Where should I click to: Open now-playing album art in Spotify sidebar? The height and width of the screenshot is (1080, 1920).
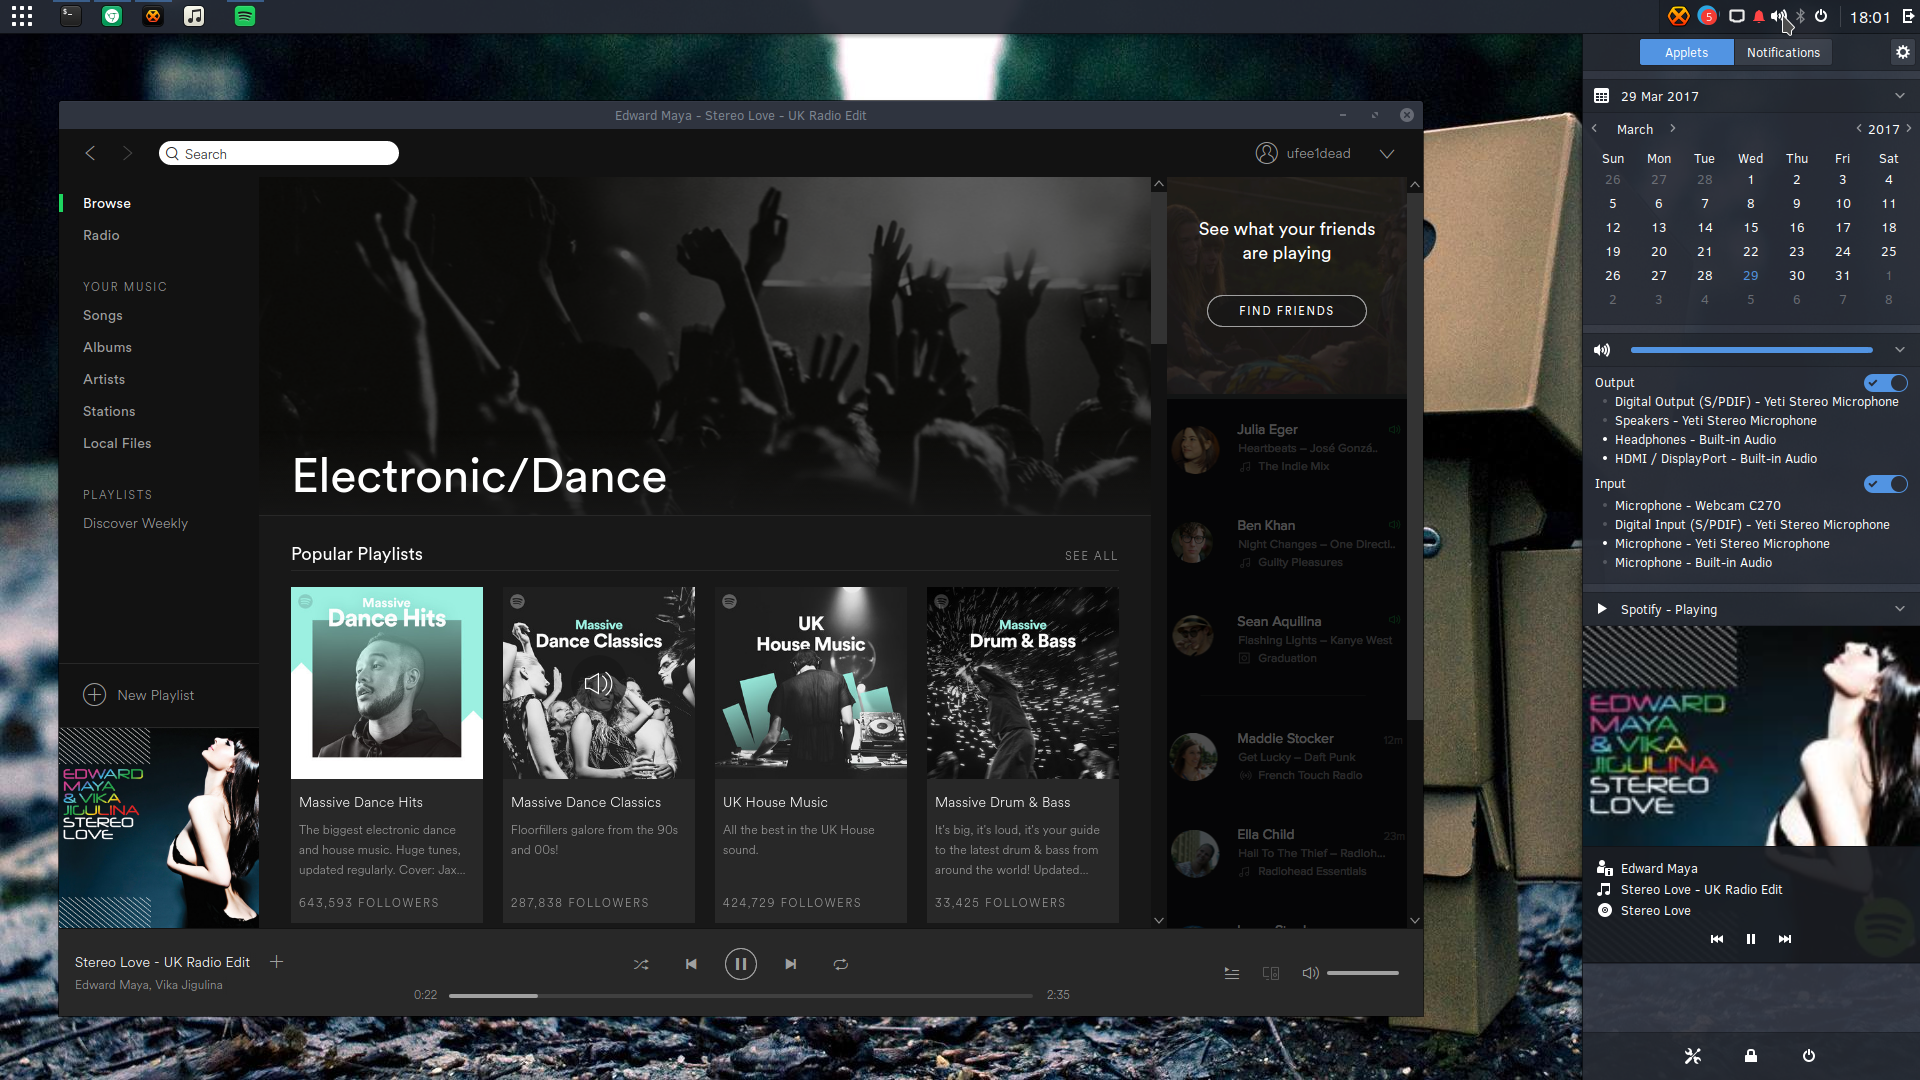click(x=159, y=828)
